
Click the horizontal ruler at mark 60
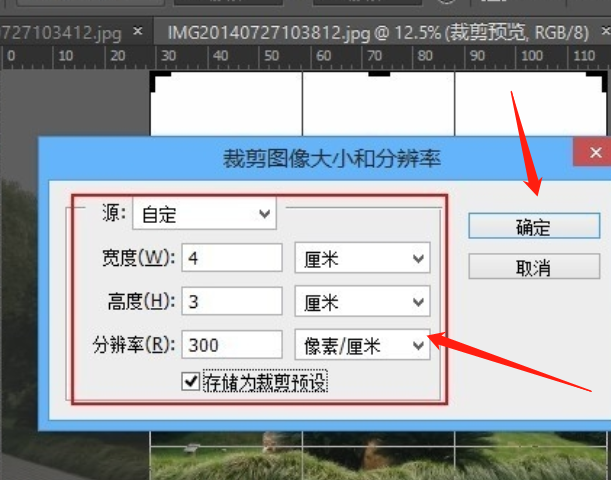pyautogui.click(x=323, y=56)
